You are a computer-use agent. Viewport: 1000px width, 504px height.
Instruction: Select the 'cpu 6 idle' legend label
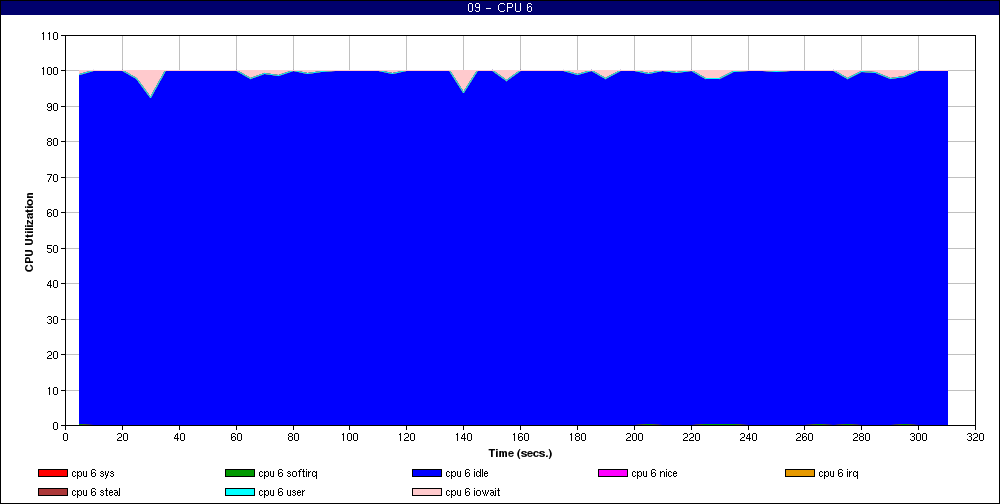point(467,473)
